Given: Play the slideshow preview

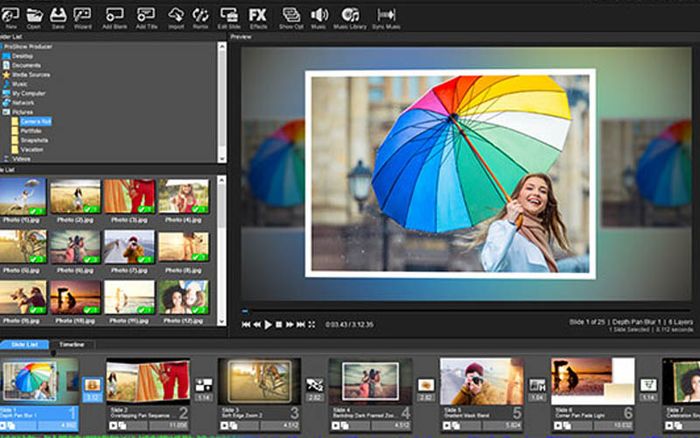Looking at the screenshot, I should click(x=268, y=325).
